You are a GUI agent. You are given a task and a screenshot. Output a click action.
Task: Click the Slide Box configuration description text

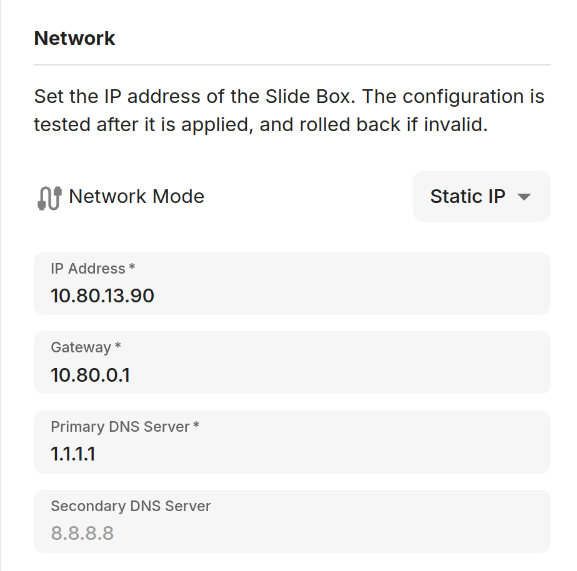(289, 110)
